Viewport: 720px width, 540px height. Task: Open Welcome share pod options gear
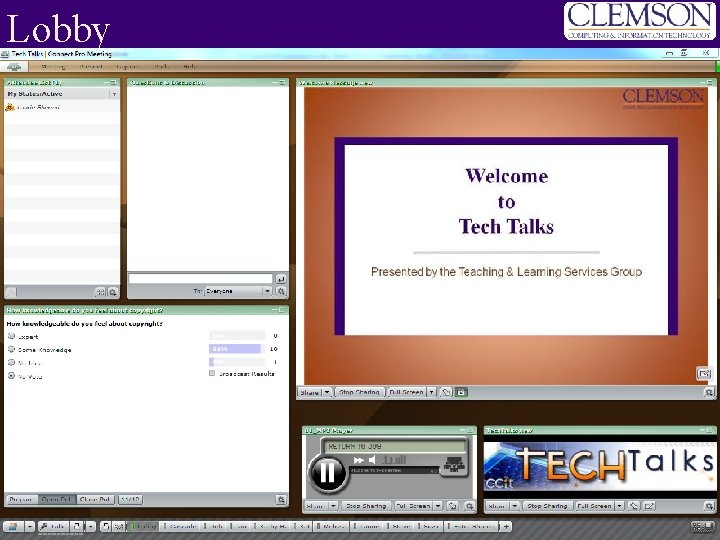(x=709, y=392)
